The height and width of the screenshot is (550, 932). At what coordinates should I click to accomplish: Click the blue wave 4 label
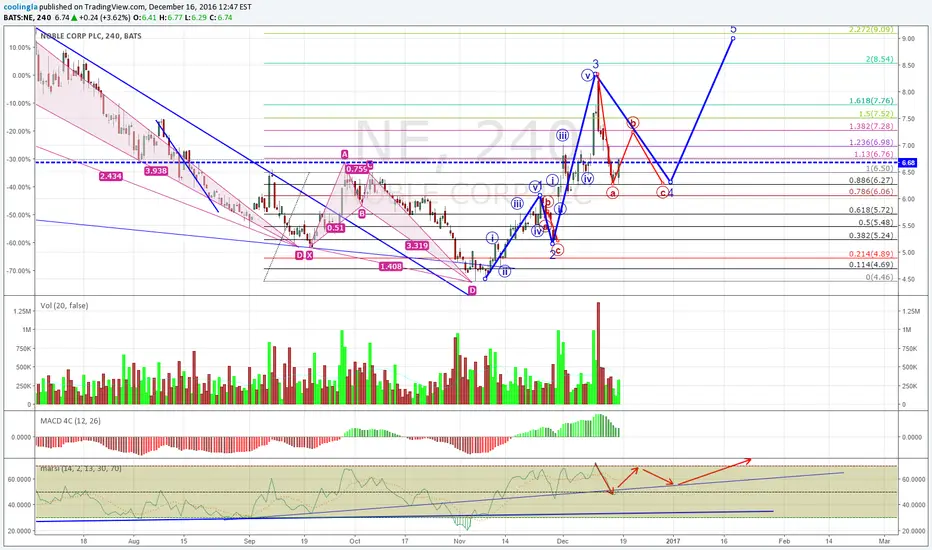tap(670, 193)
